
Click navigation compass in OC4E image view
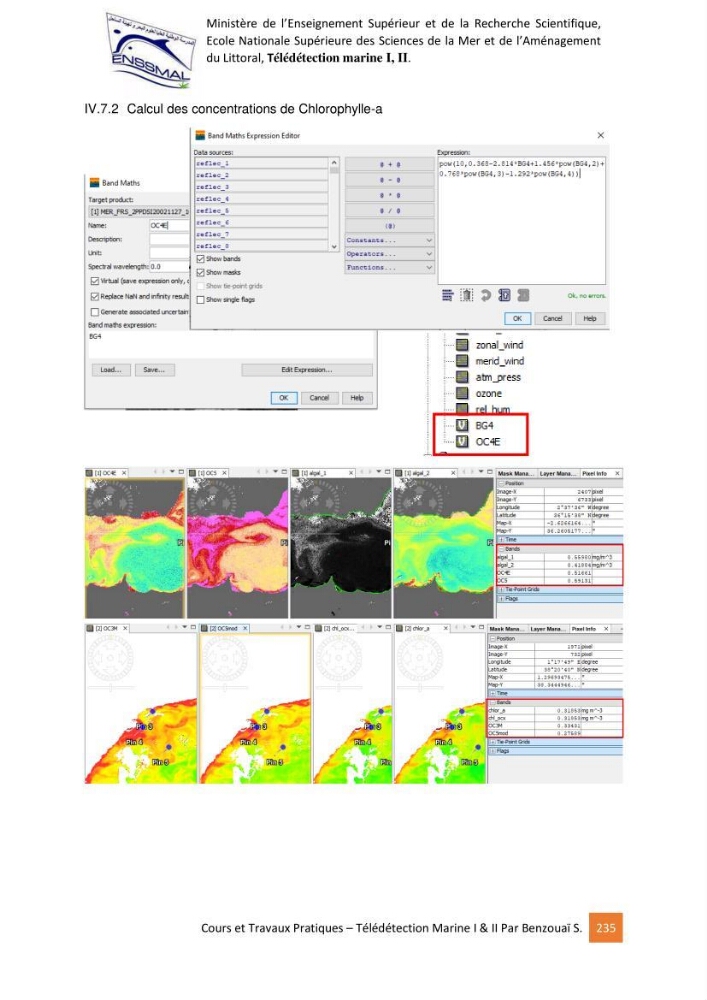112,504
